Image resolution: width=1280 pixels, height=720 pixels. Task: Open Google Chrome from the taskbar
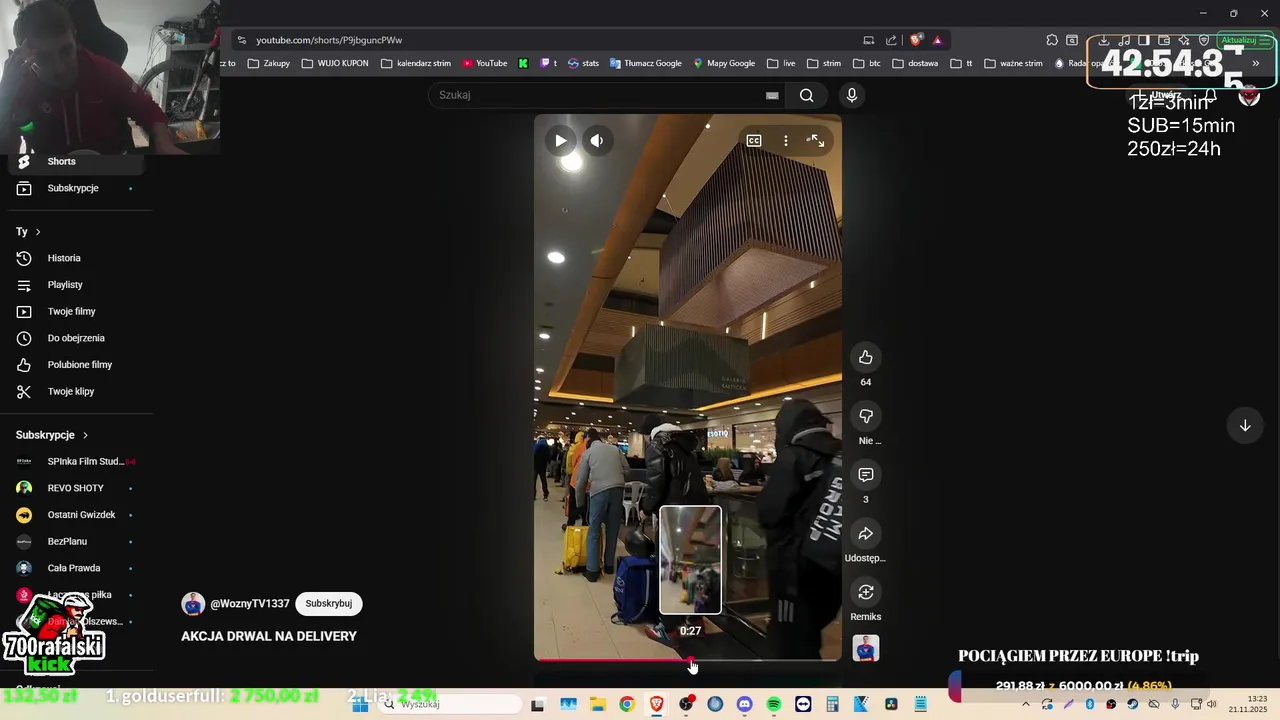pyautogui.click(x=626, y=704)
